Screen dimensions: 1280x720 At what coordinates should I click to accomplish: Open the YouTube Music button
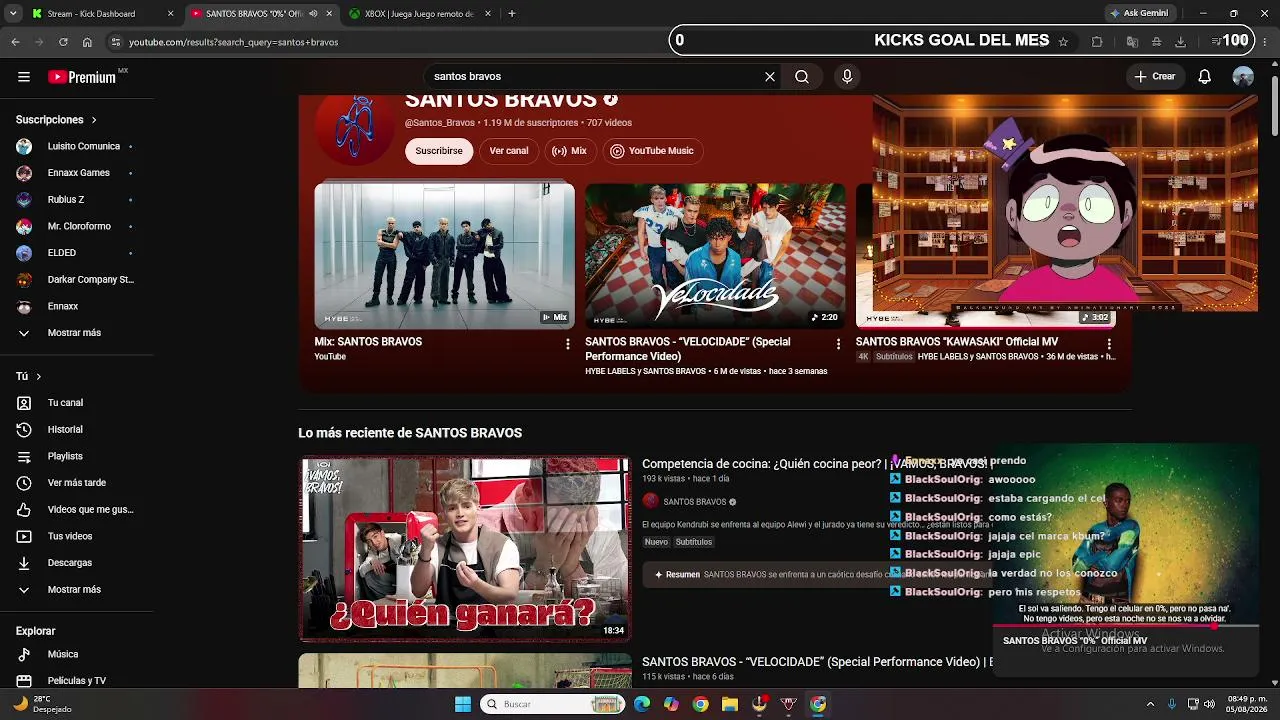click(651, 151)
